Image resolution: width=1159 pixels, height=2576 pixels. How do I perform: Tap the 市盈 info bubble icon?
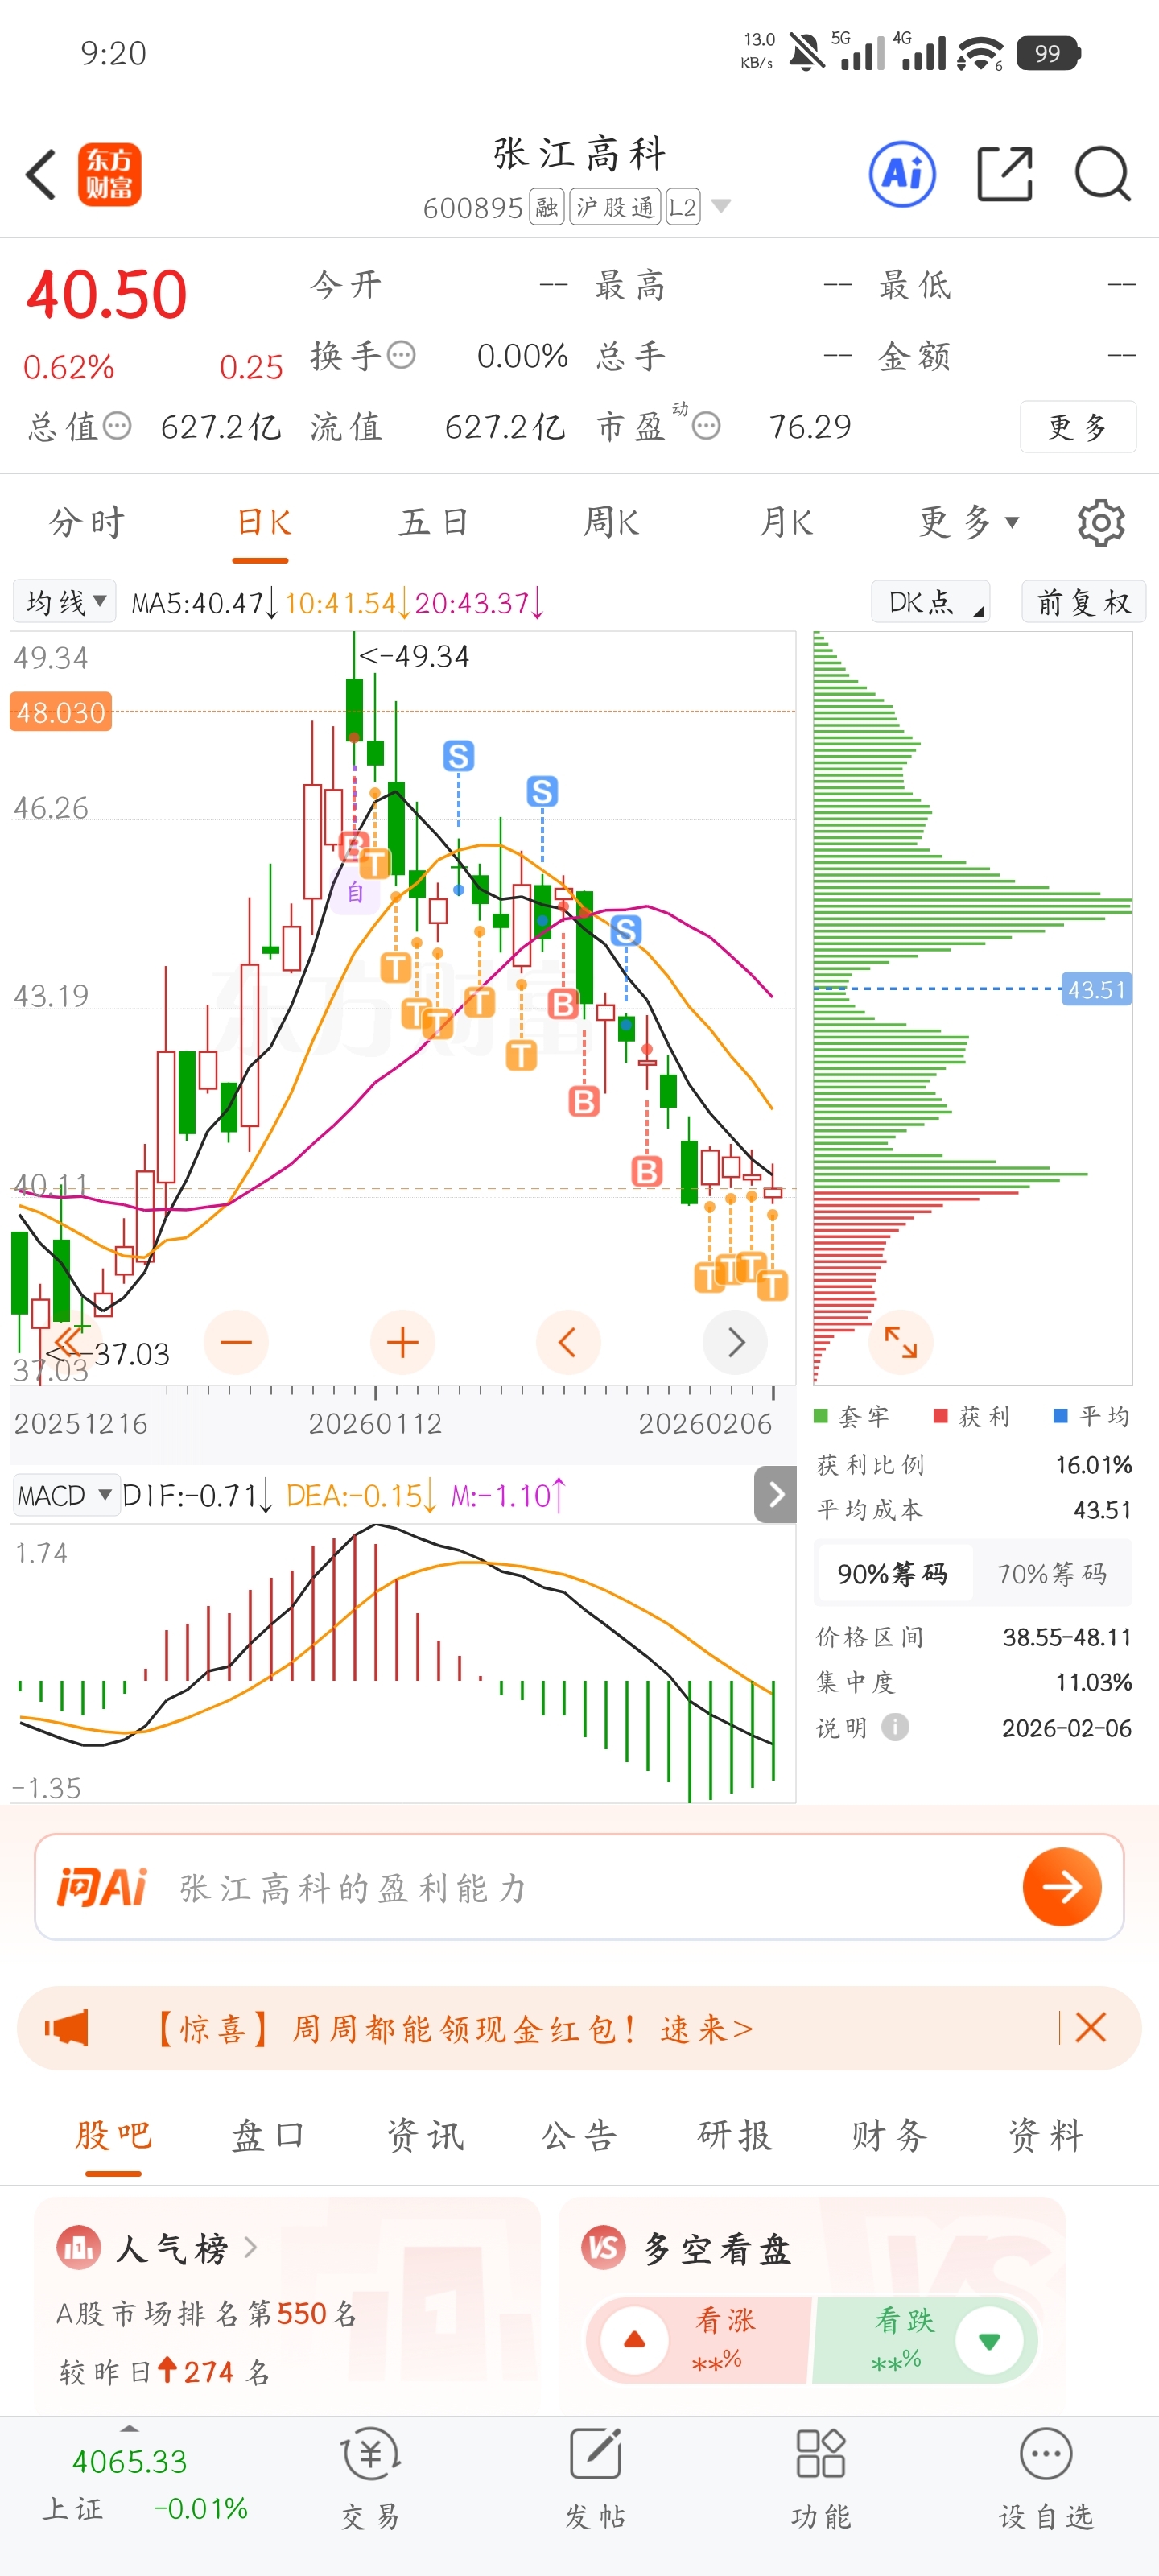coord(706,426)
